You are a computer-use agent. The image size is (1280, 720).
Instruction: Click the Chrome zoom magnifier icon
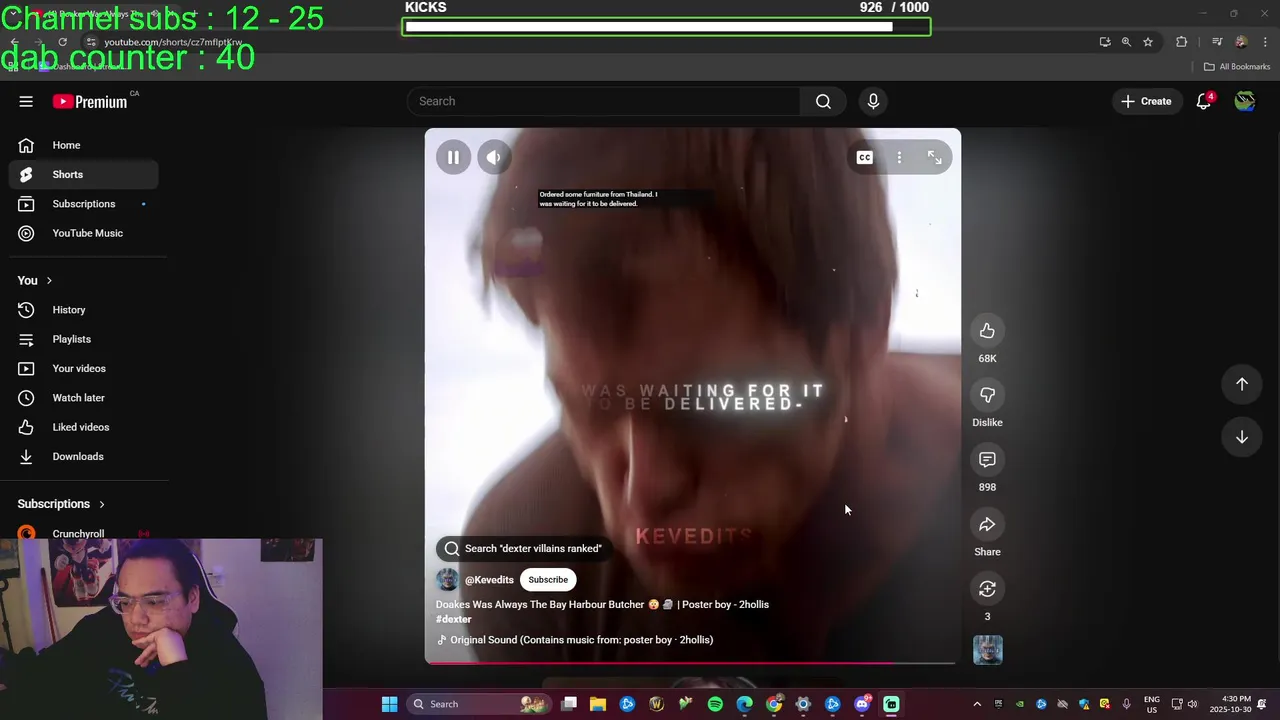[1126, 42]
